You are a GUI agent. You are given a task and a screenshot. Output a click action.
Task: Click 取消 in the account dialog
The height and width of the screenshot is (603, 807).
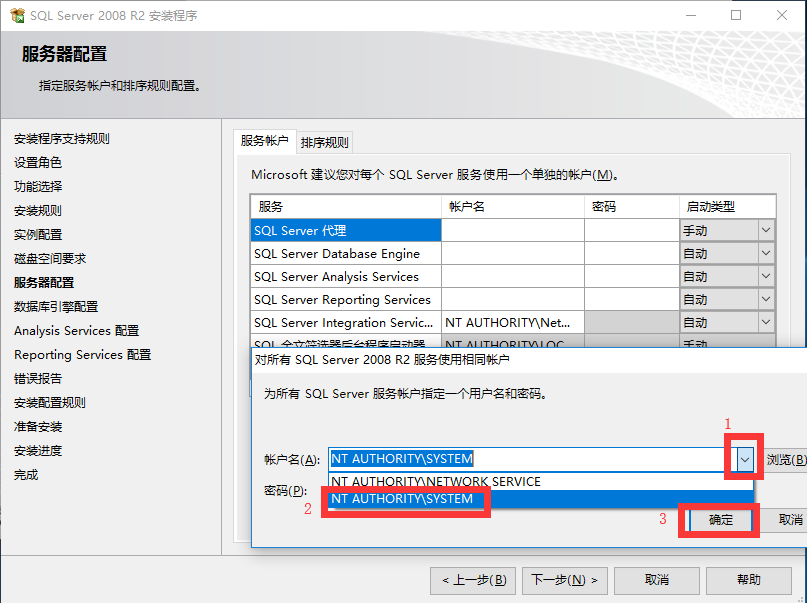(x=783, y=520)
